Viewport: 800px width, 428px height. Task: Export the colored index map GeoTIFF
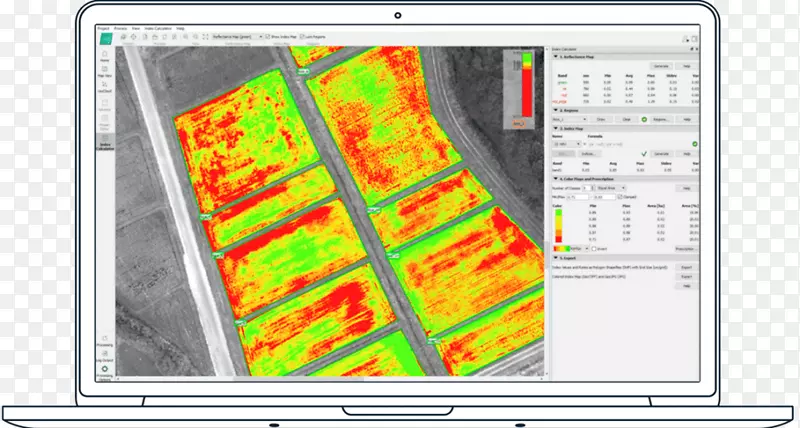(x=686, y=276)
